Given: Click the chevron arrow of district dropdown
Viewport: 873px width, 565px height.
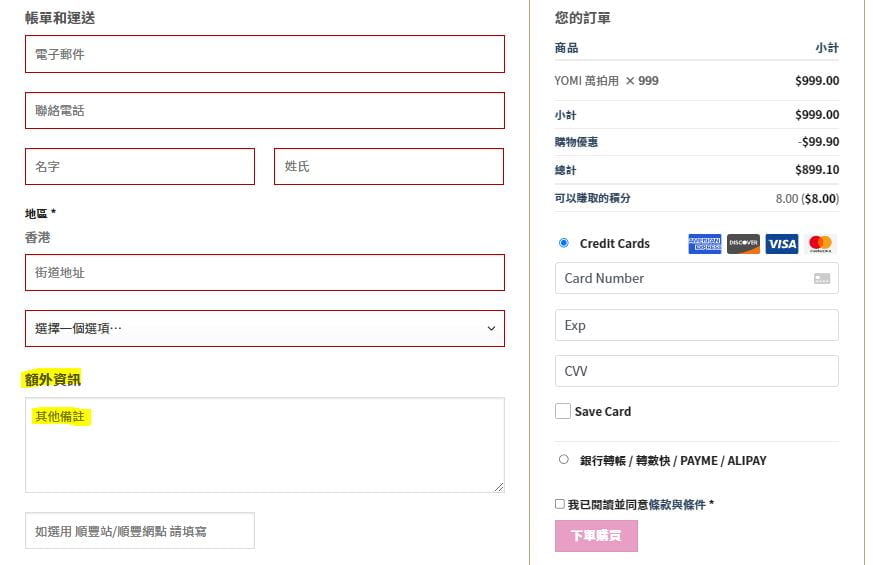Looking at the screenshot, I should [x=491, y=328].
